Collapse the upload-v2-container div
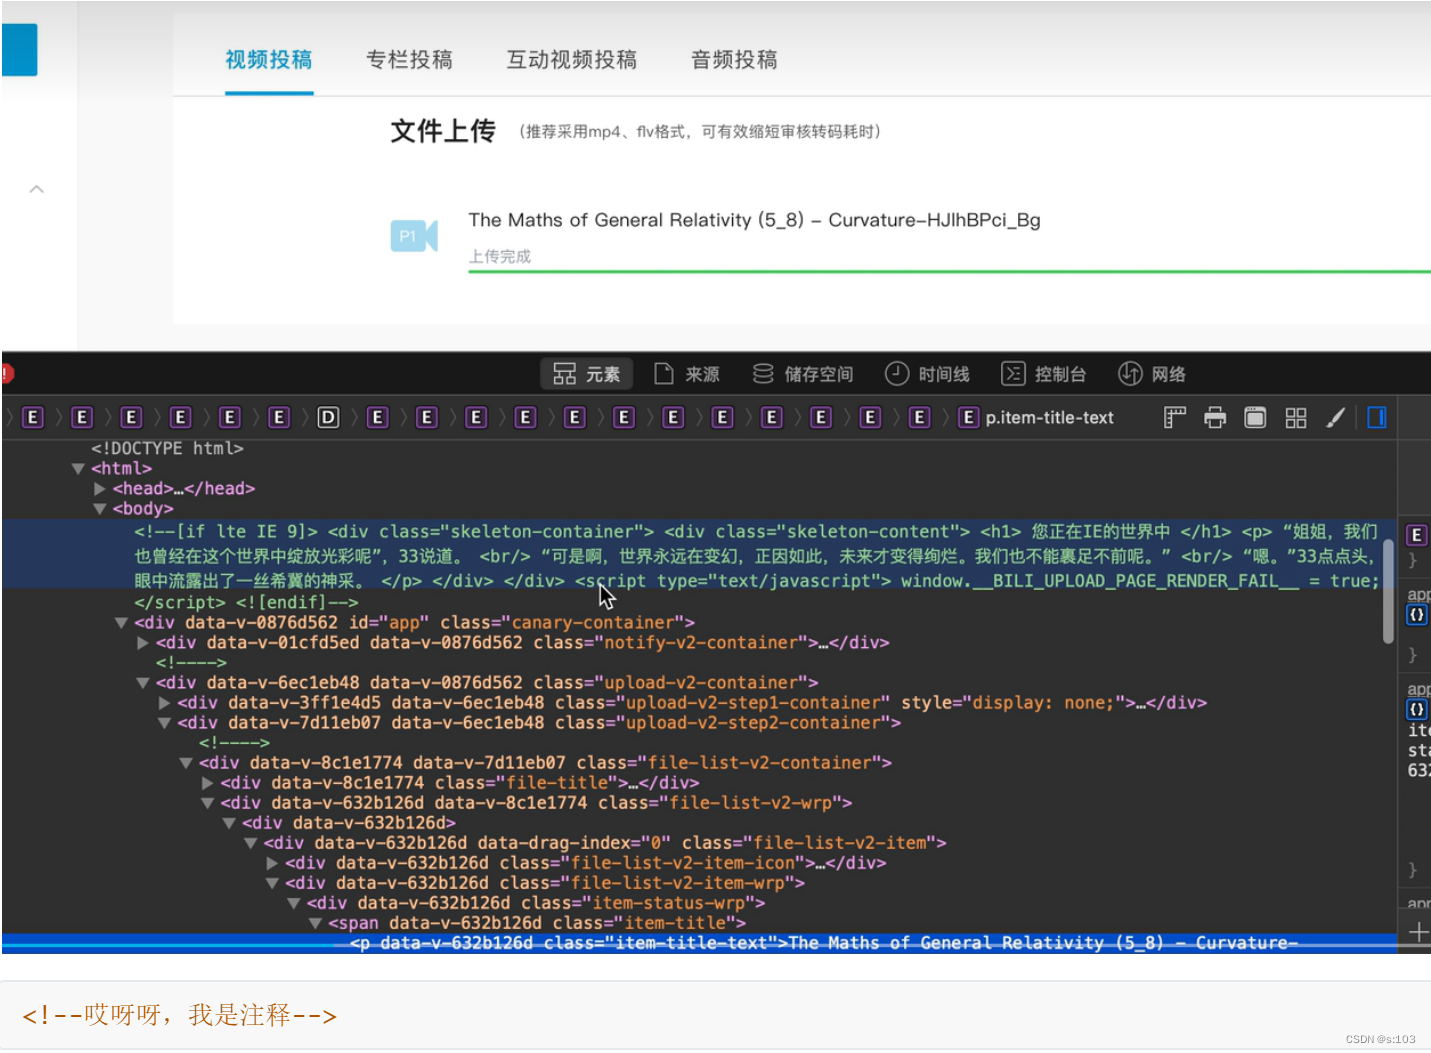This screenshot has width=1431, height=1053. (143, 683)
